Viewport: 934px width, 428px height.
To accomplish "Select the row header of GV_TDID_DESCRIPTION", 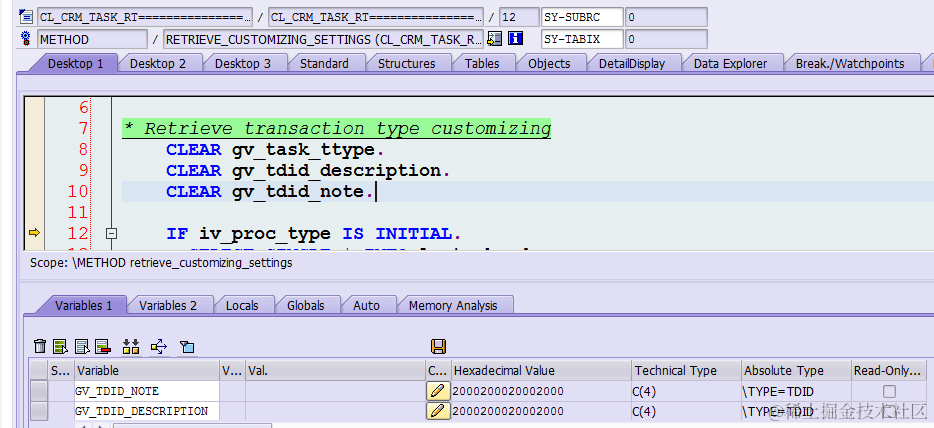I will [x=39, y=411].
